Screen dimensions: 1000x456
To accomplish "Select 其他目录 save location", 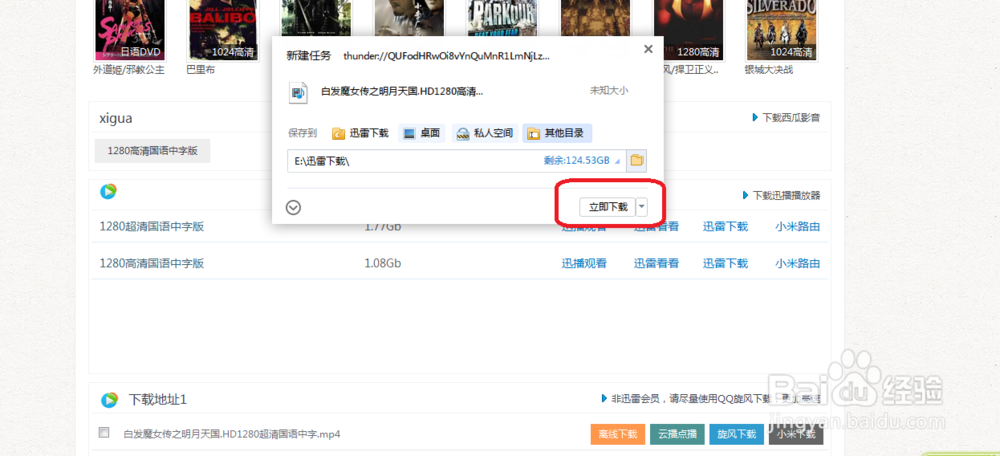I will [557, 133].
